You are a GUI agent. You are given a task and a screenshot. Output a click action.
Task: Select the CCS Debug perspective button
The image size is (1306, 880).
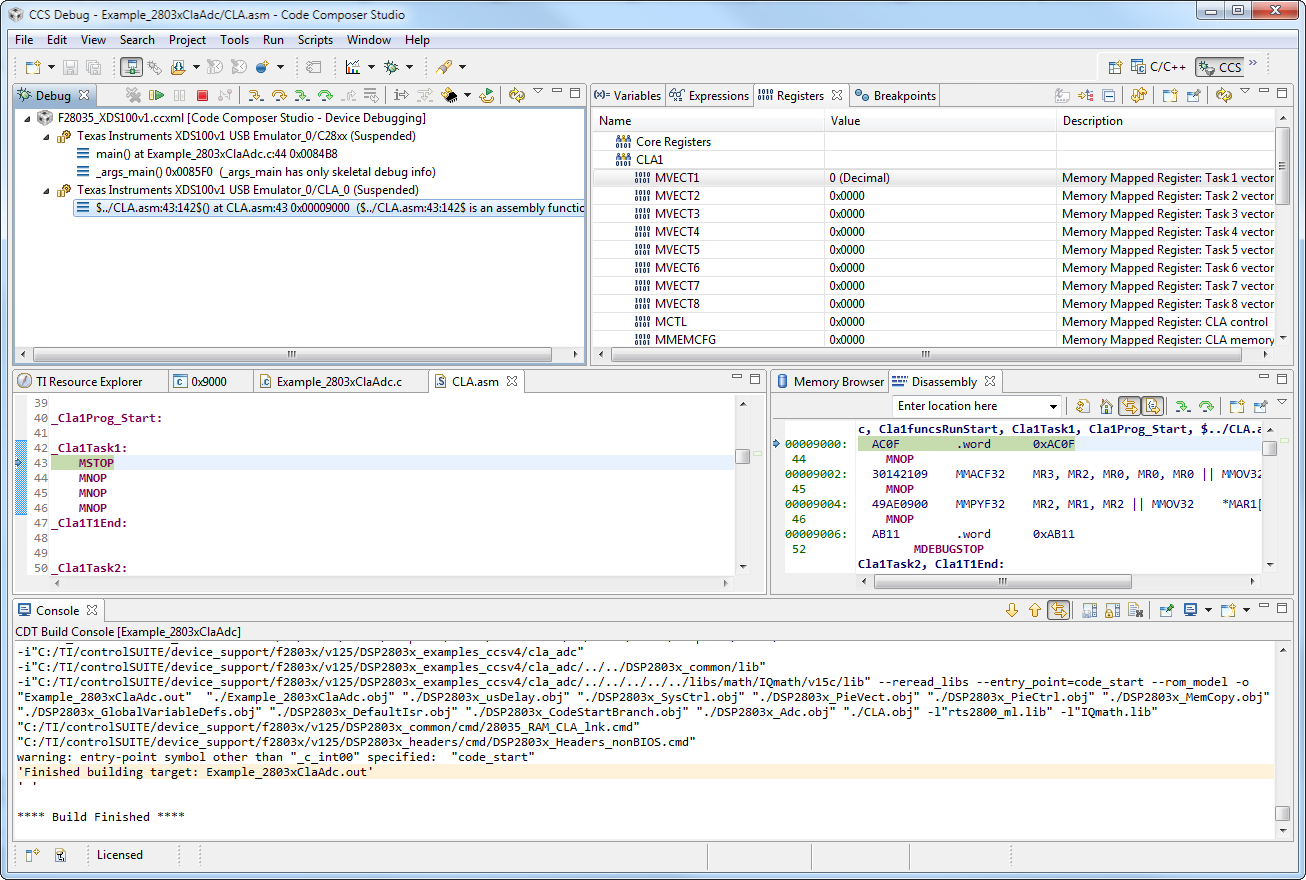pos(1220,67)
